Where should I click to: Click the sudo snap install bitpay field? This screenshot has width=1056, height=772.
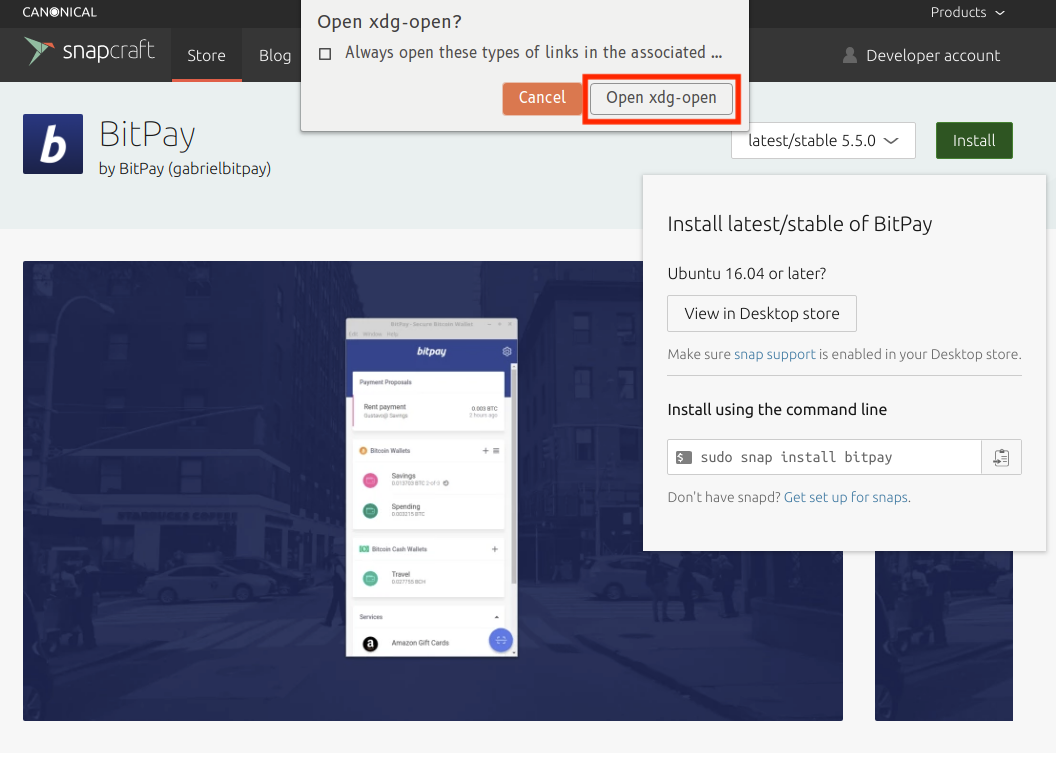coord(824,457)
